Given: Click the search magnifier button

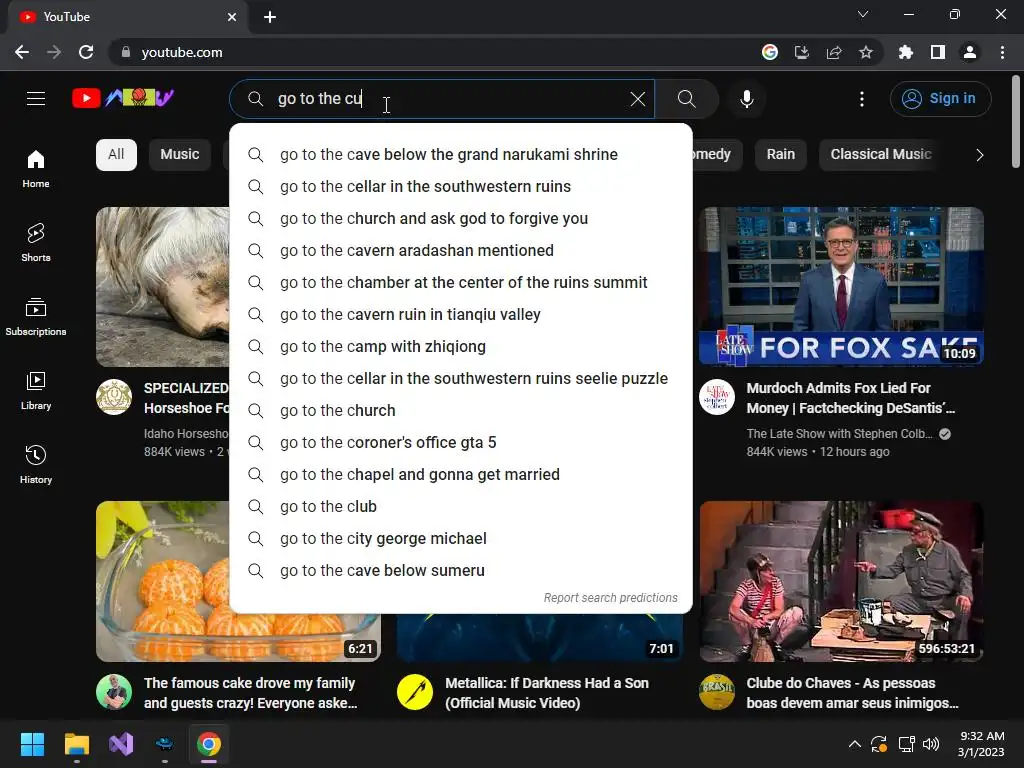Looking at the screenshot, I should [x=686, y=99].
